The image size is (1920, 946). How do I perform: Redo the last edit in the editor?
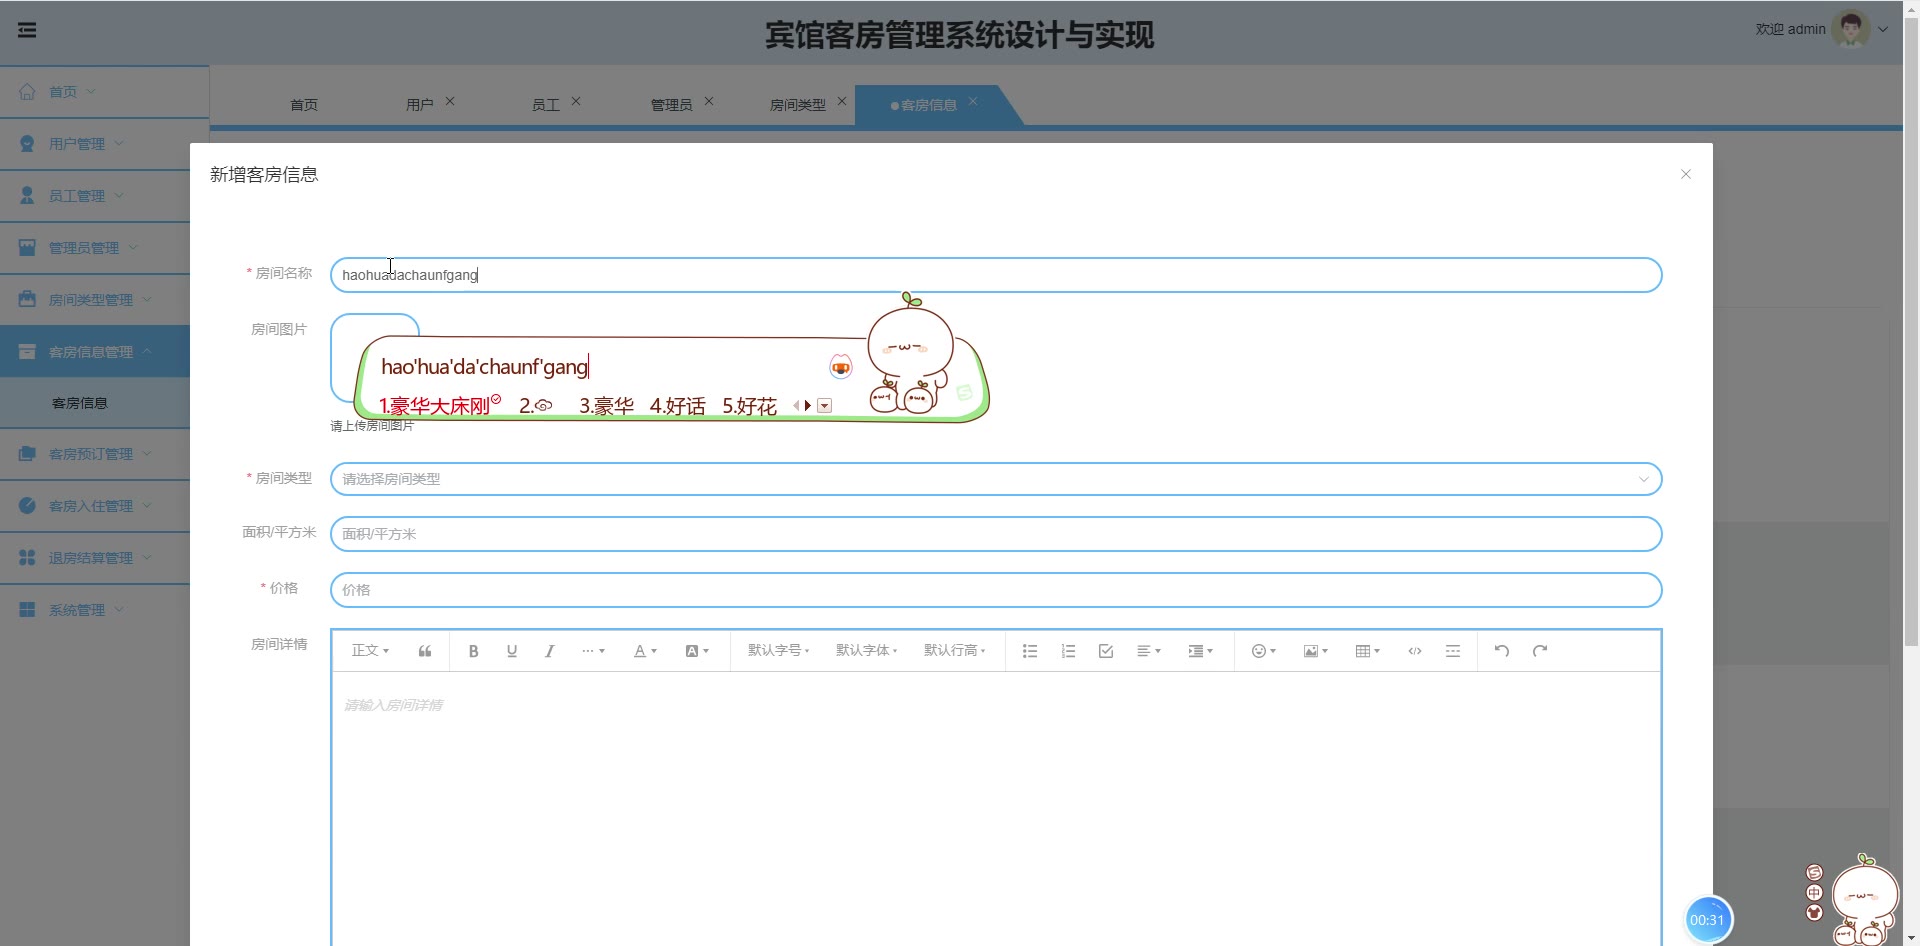pos(1540,651)
